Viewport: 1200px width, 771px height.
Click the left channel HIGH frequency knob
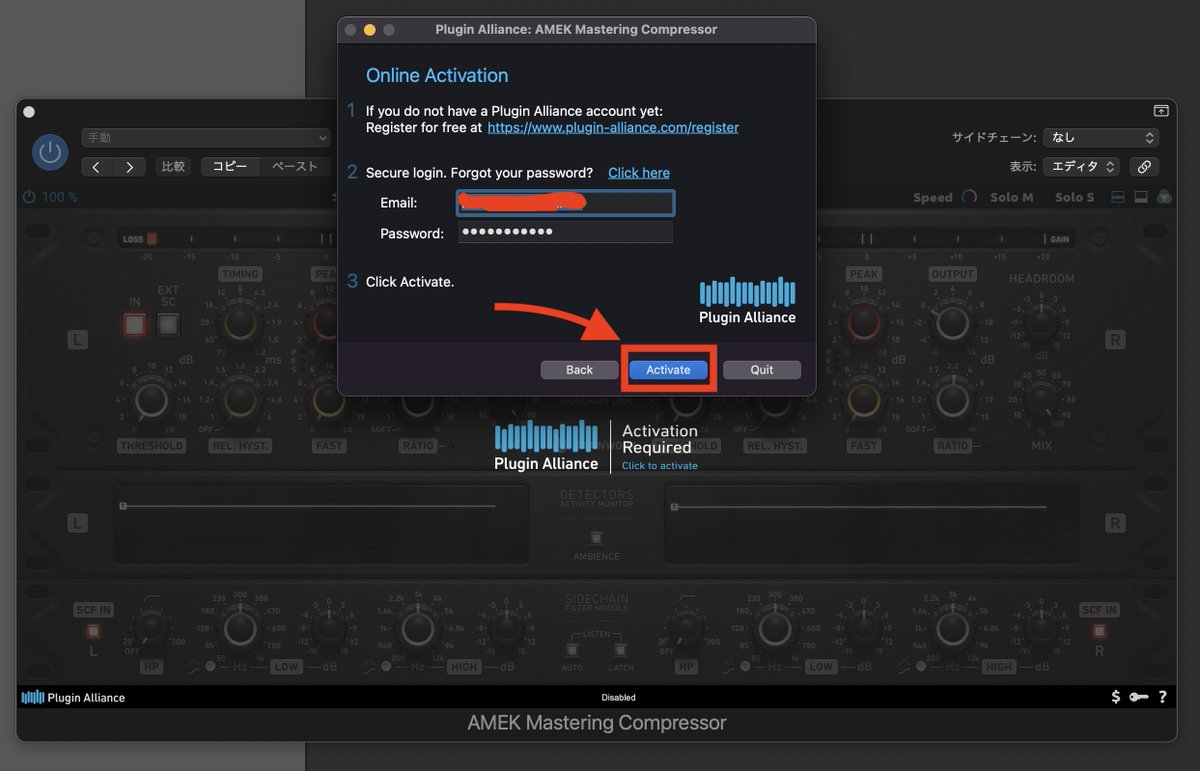[417, 629]
